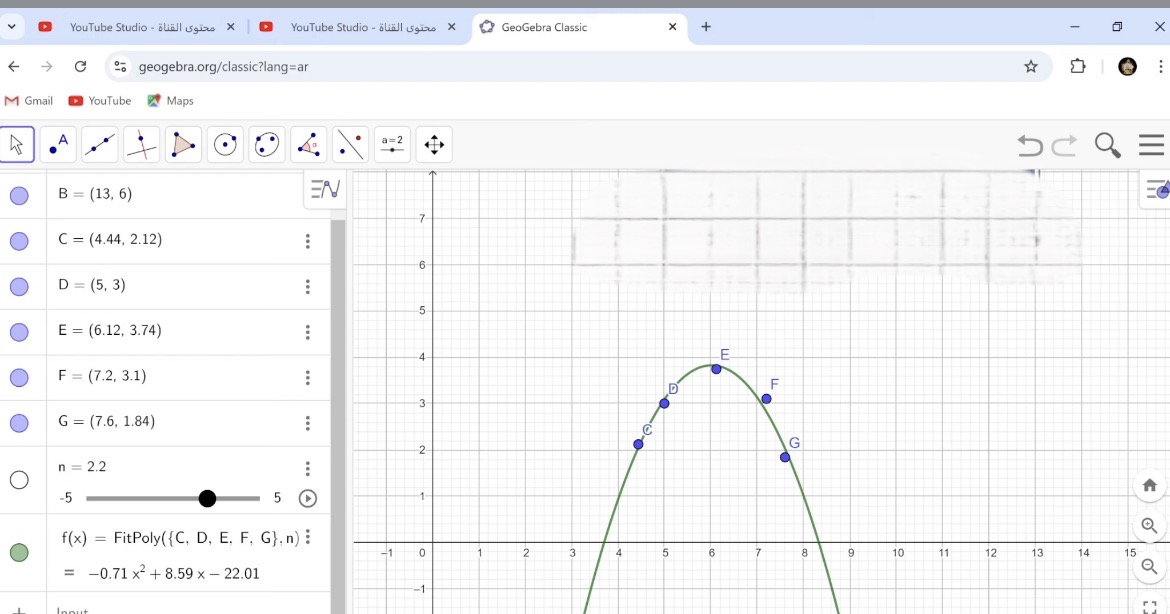1170x614 pixels.
Task: Open the GeoGebra main hamburger menu
Action: point(1151,145)
